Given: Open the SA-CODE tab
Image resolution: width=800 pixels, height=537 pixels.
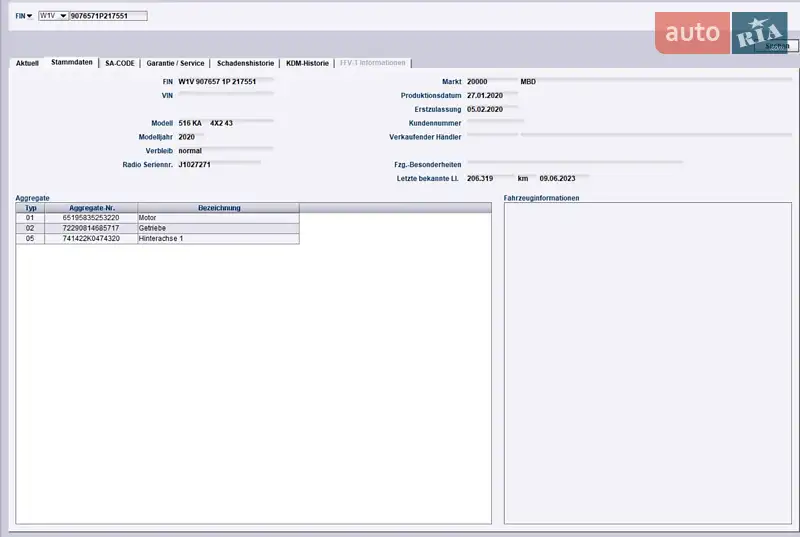Looking at the screenshot, I should 120,63.
